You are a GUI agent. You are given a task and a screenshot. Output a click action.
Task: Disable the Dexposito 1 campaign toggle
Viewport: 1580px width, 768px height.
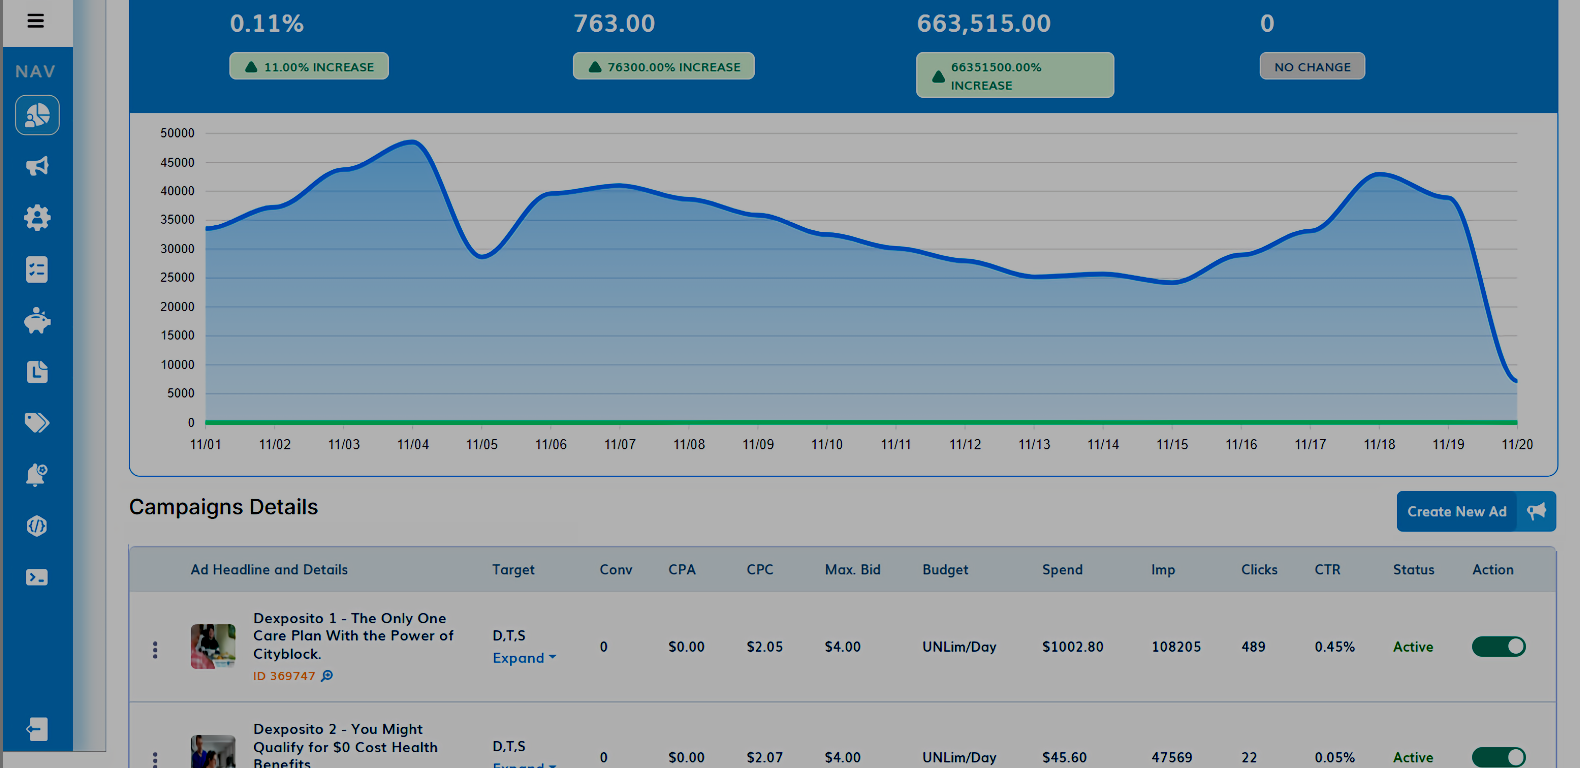(1498, 647)
